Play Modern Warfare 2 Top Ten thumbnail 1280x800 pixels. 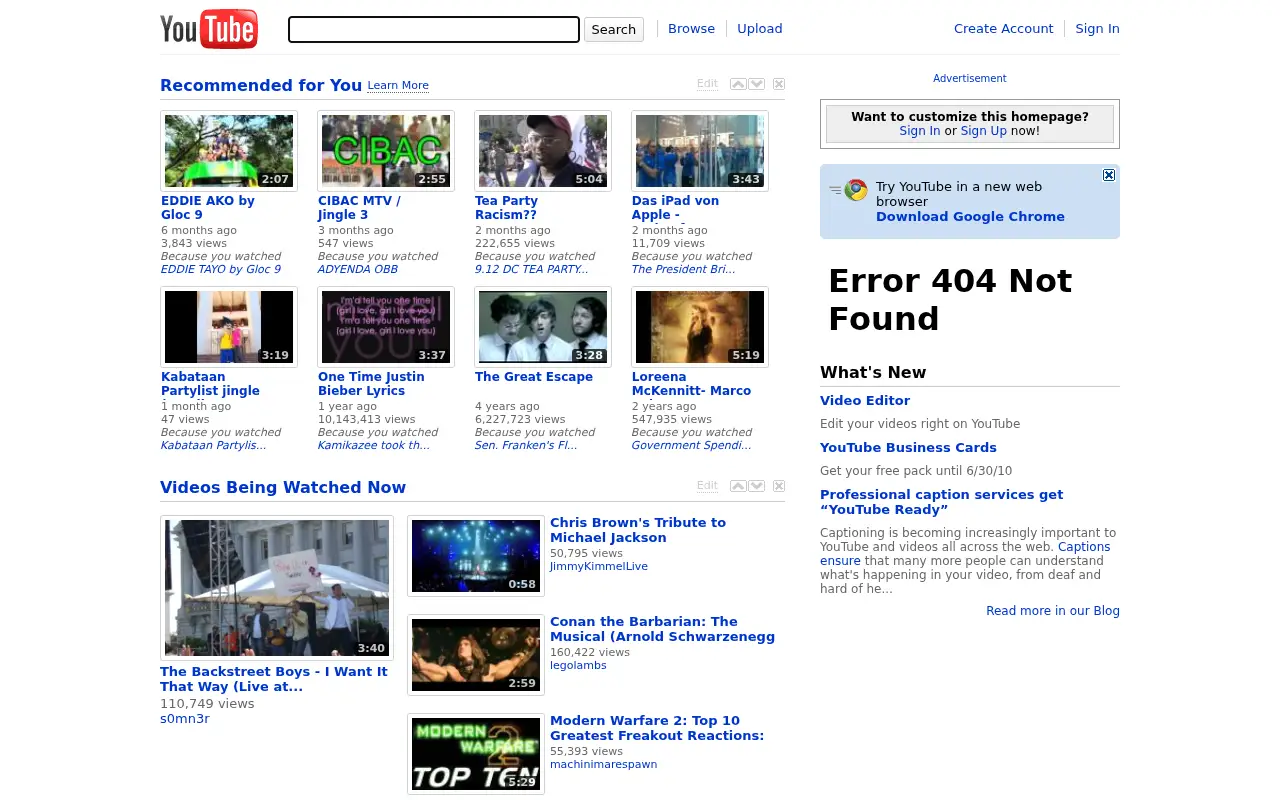(x=476, y=754)
